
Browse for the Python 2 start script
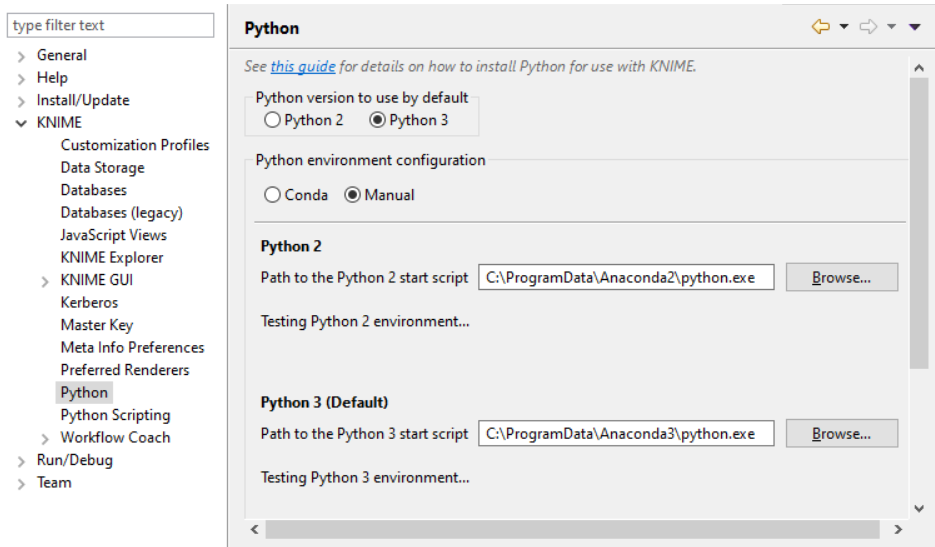tap(841, 277)
